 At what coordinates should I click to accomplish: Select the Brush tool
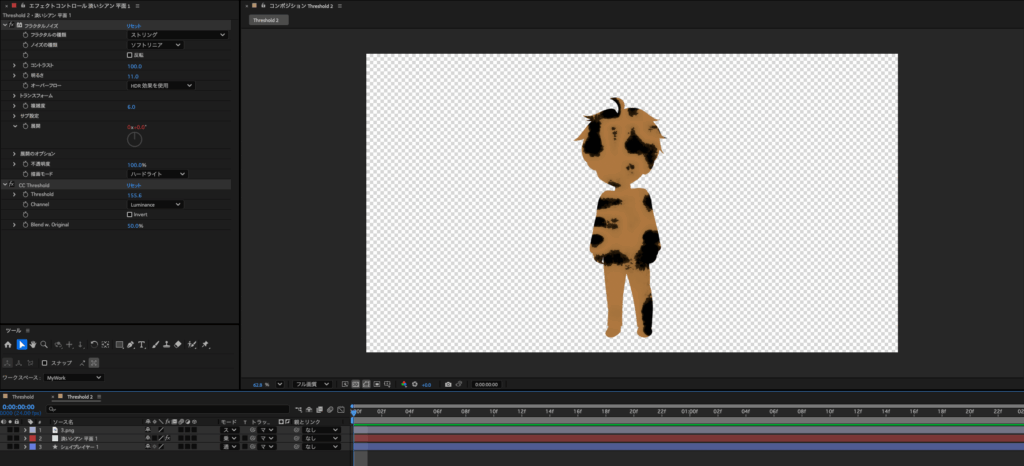(154, 344)
